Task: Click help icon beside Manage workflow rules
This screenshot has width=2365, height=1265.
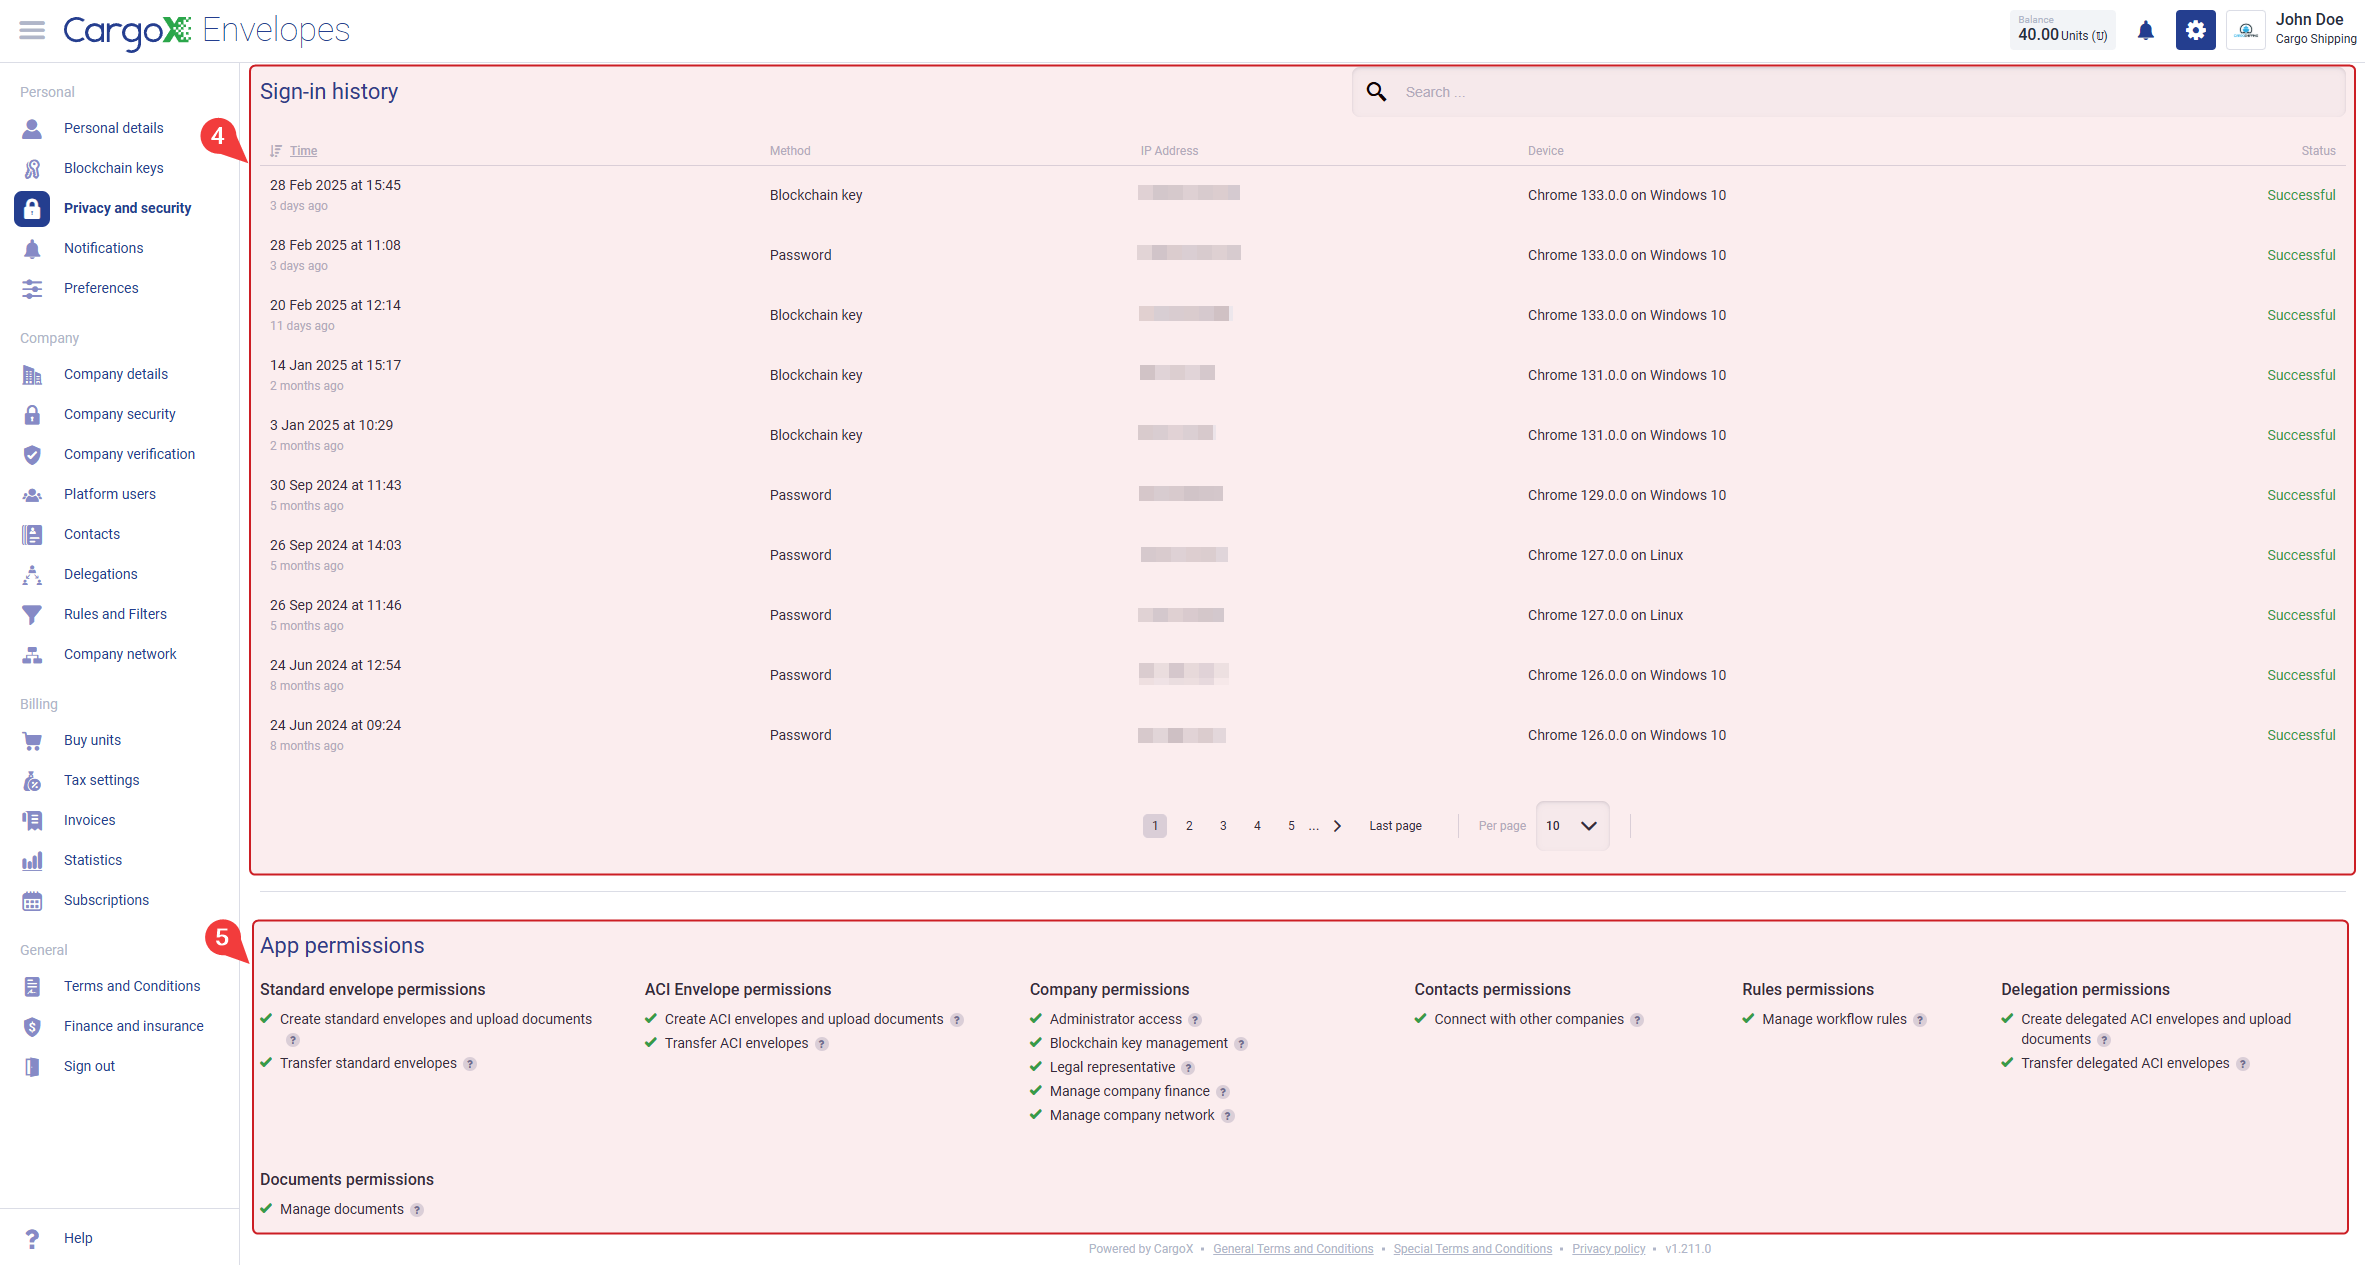Action: (x=1920, y=1020)
